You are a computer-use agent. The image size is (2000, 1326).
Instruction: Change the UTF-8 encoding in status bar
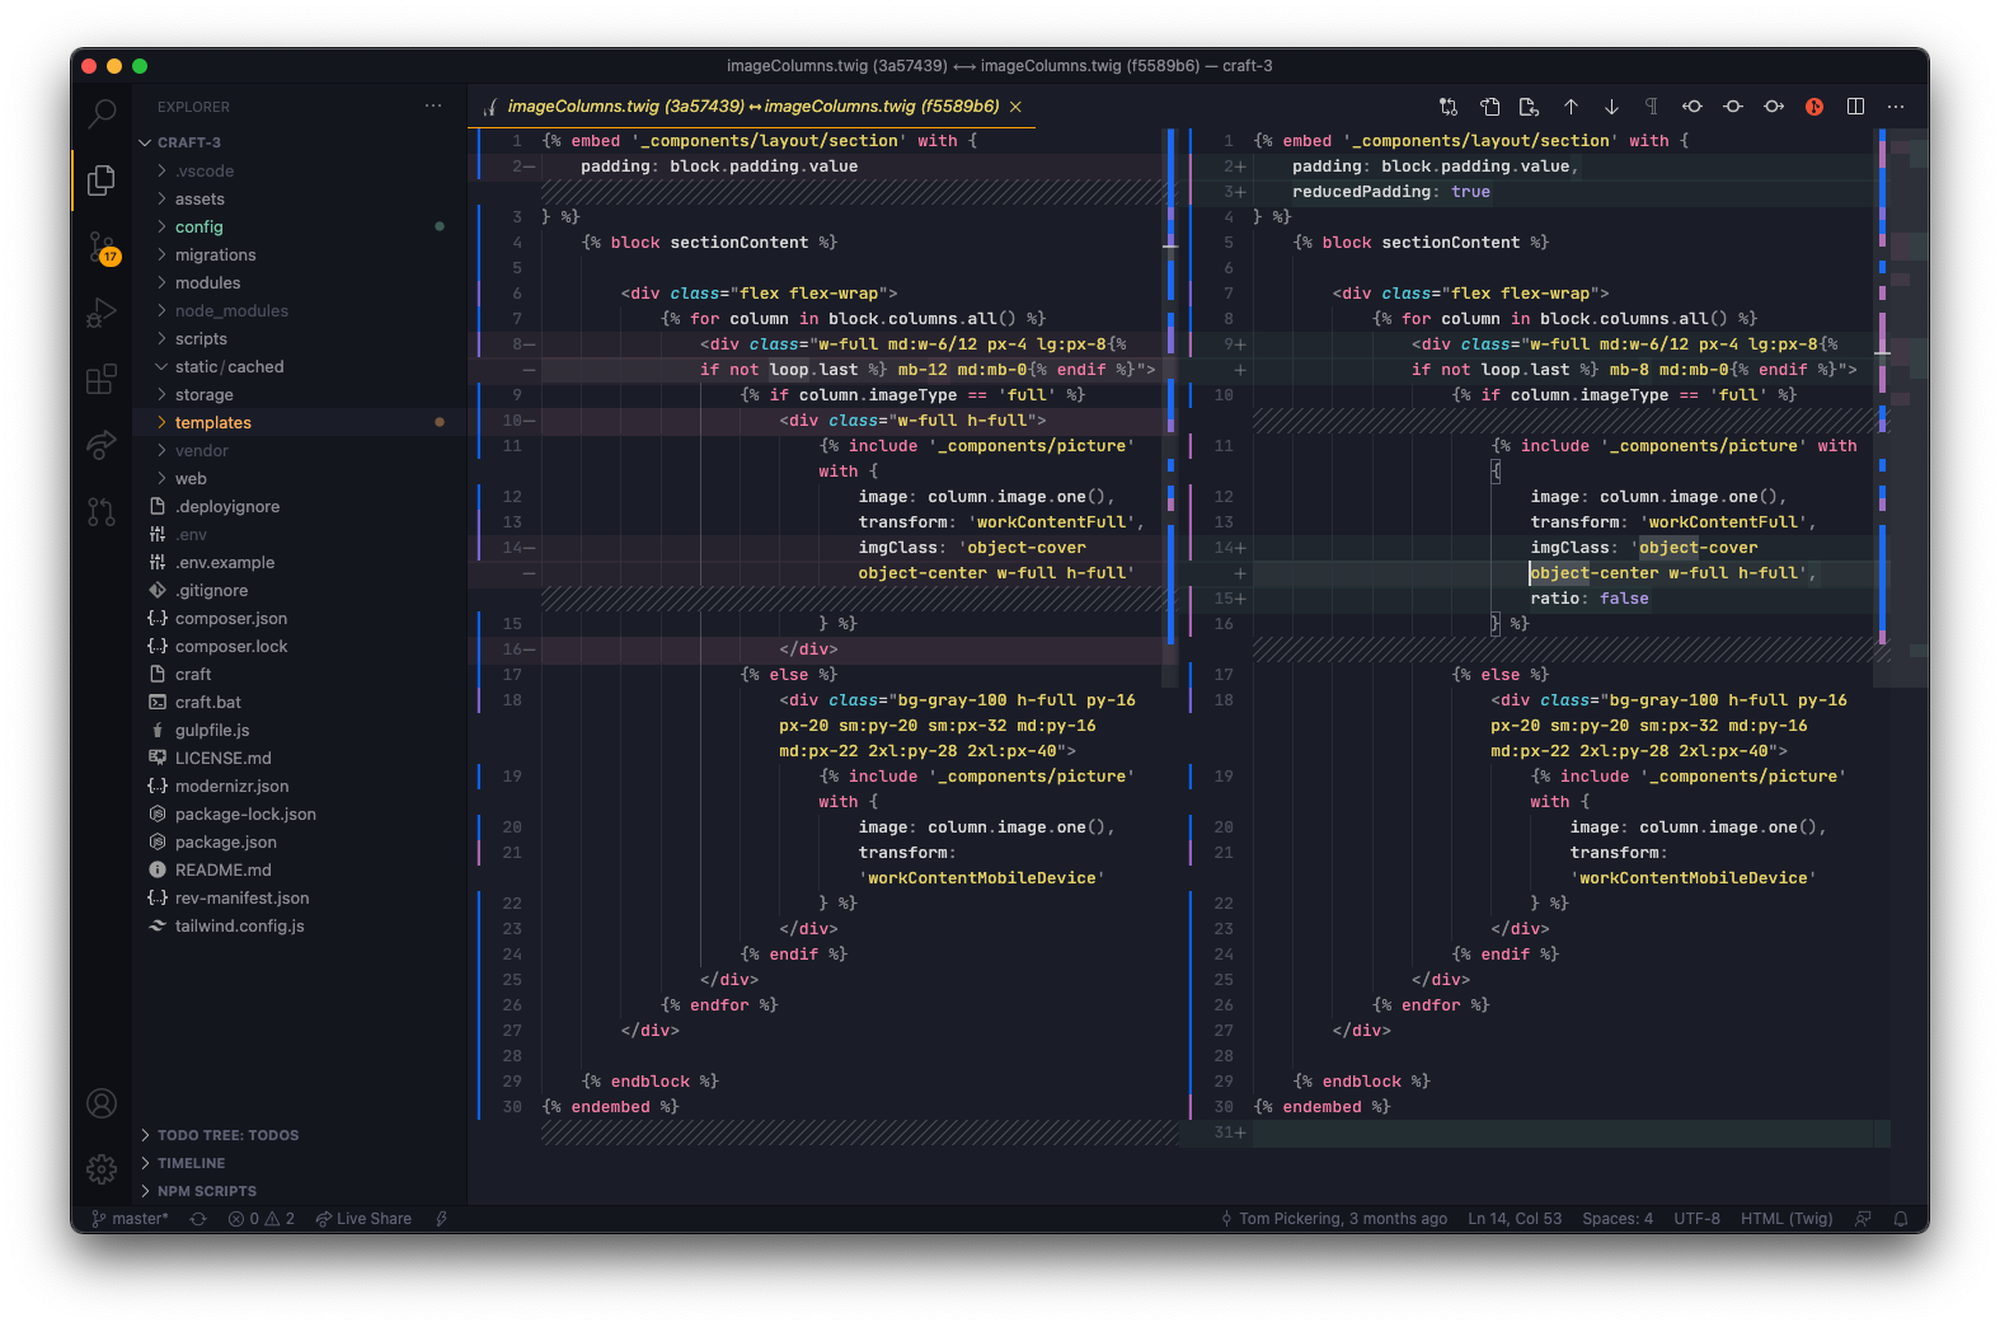coord(1697,1218)
